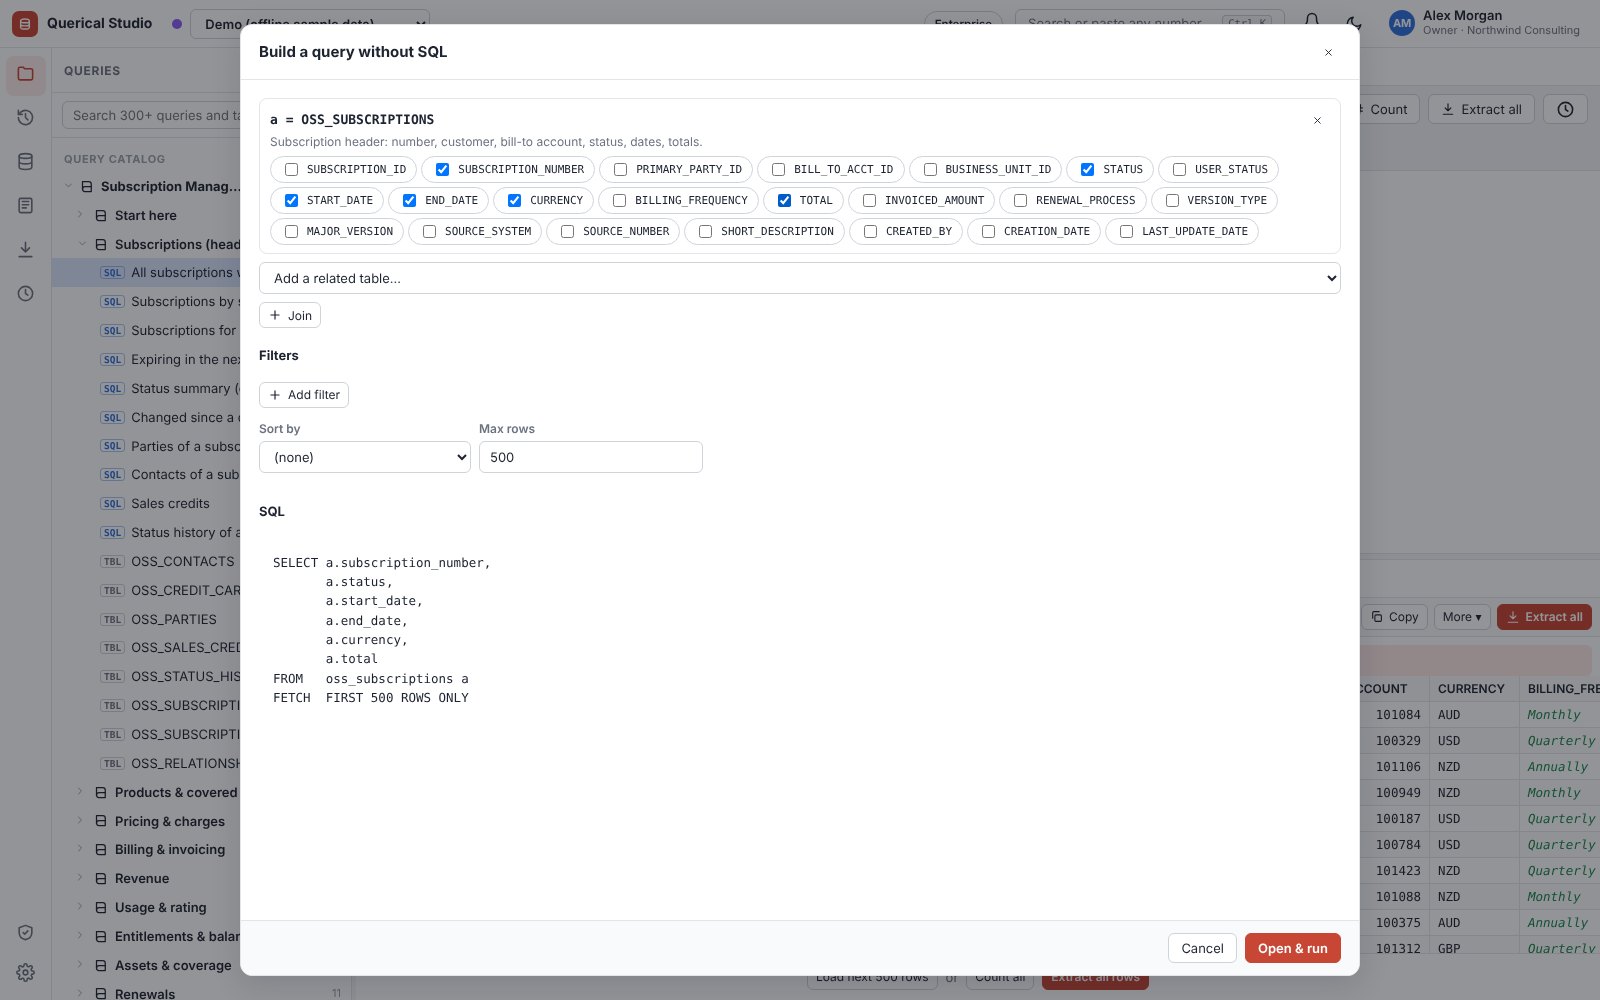Viewport: 1600px width, 1000px height.
Task: Click the SQL icon beside Sales credits
Action: click(x=112, y=504)
